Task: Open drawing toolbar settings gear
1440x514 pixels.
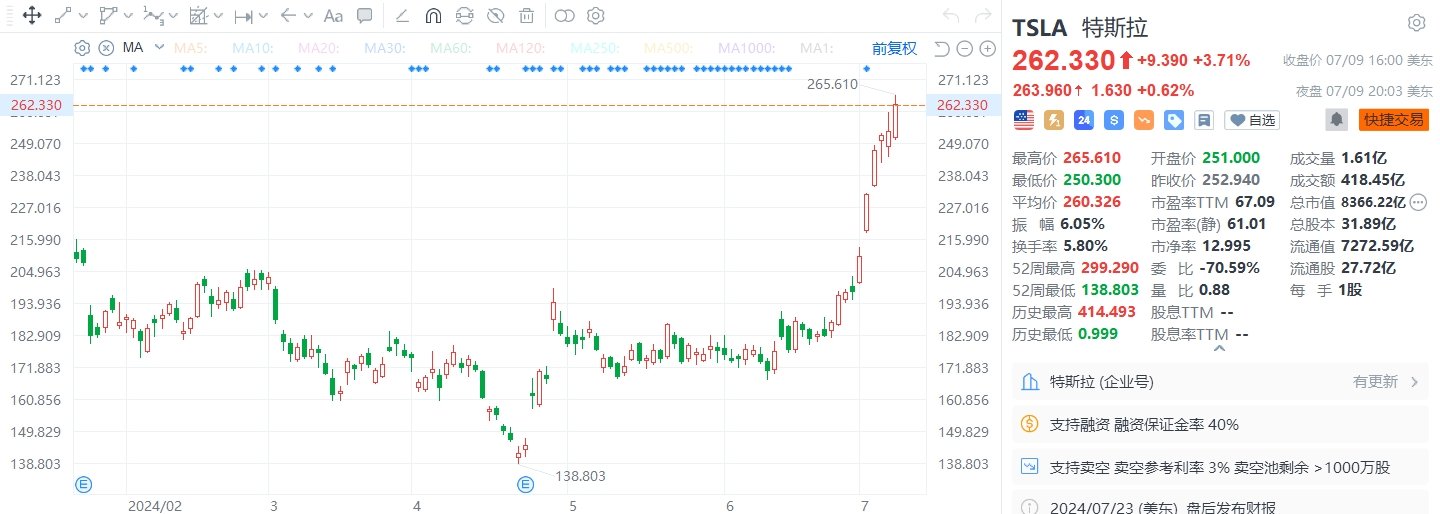Action: click(596, 15)
